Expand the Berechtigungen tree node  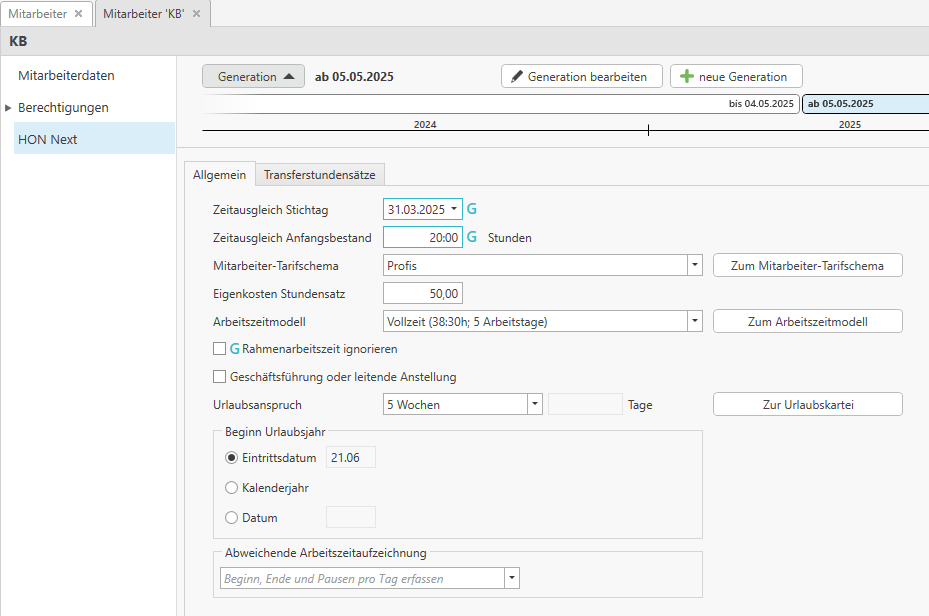(x=9, y=108)
